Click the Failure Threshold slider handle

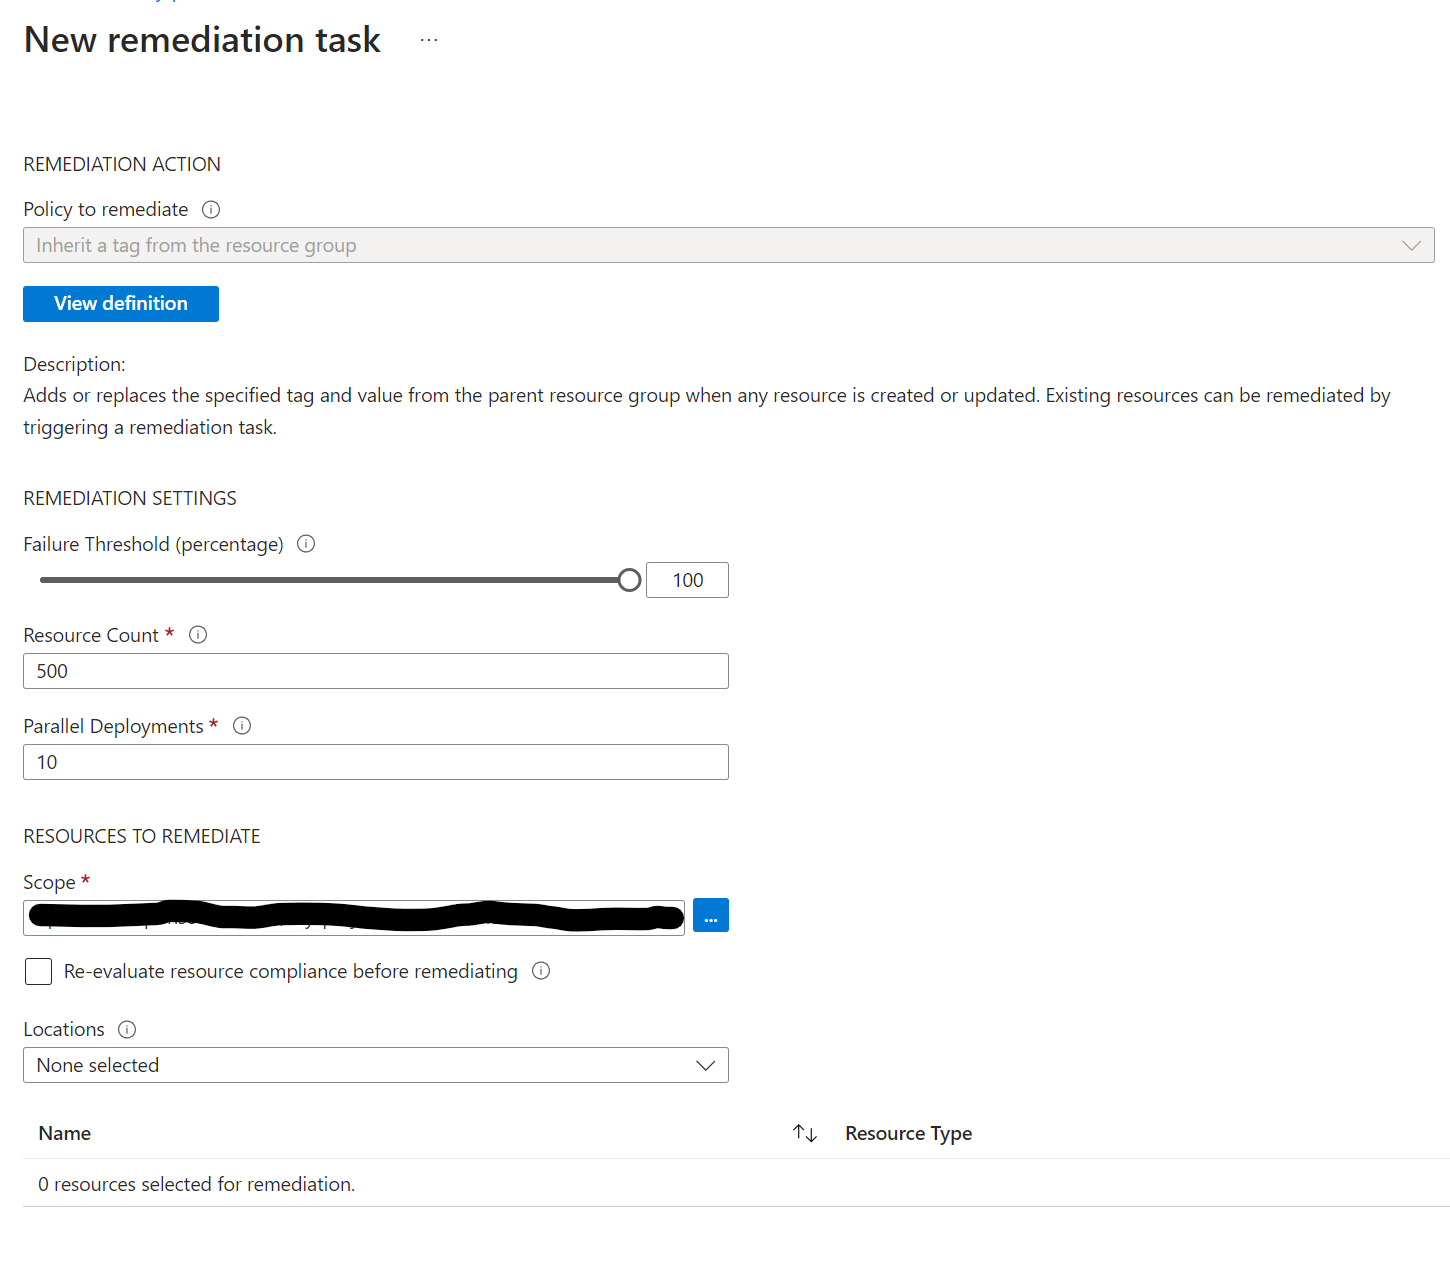coord(629,580)
